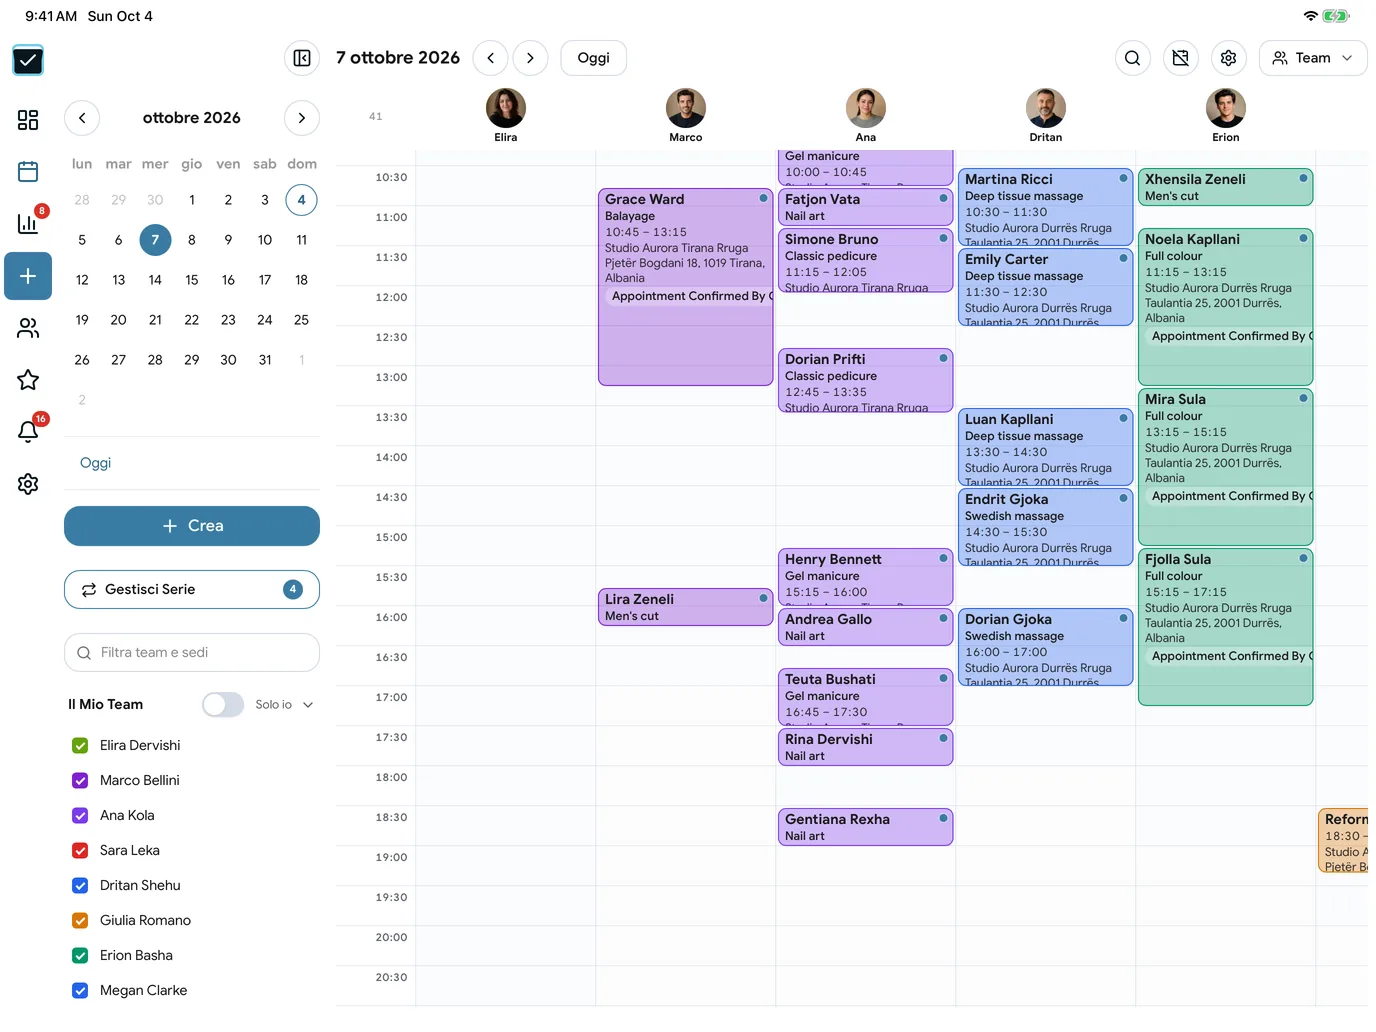Screen dimensions: 1376x1032
Task: Open the clients people icon in sidebar
Action: (28, 328)
